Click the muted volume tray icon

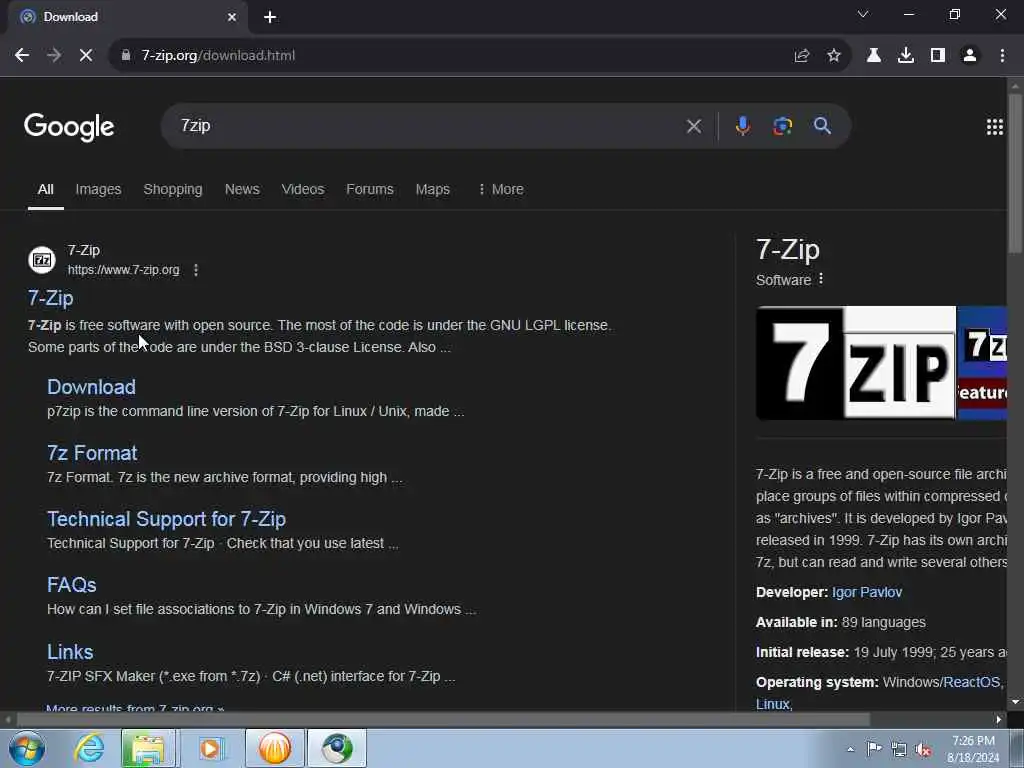(x=923, y=749)
